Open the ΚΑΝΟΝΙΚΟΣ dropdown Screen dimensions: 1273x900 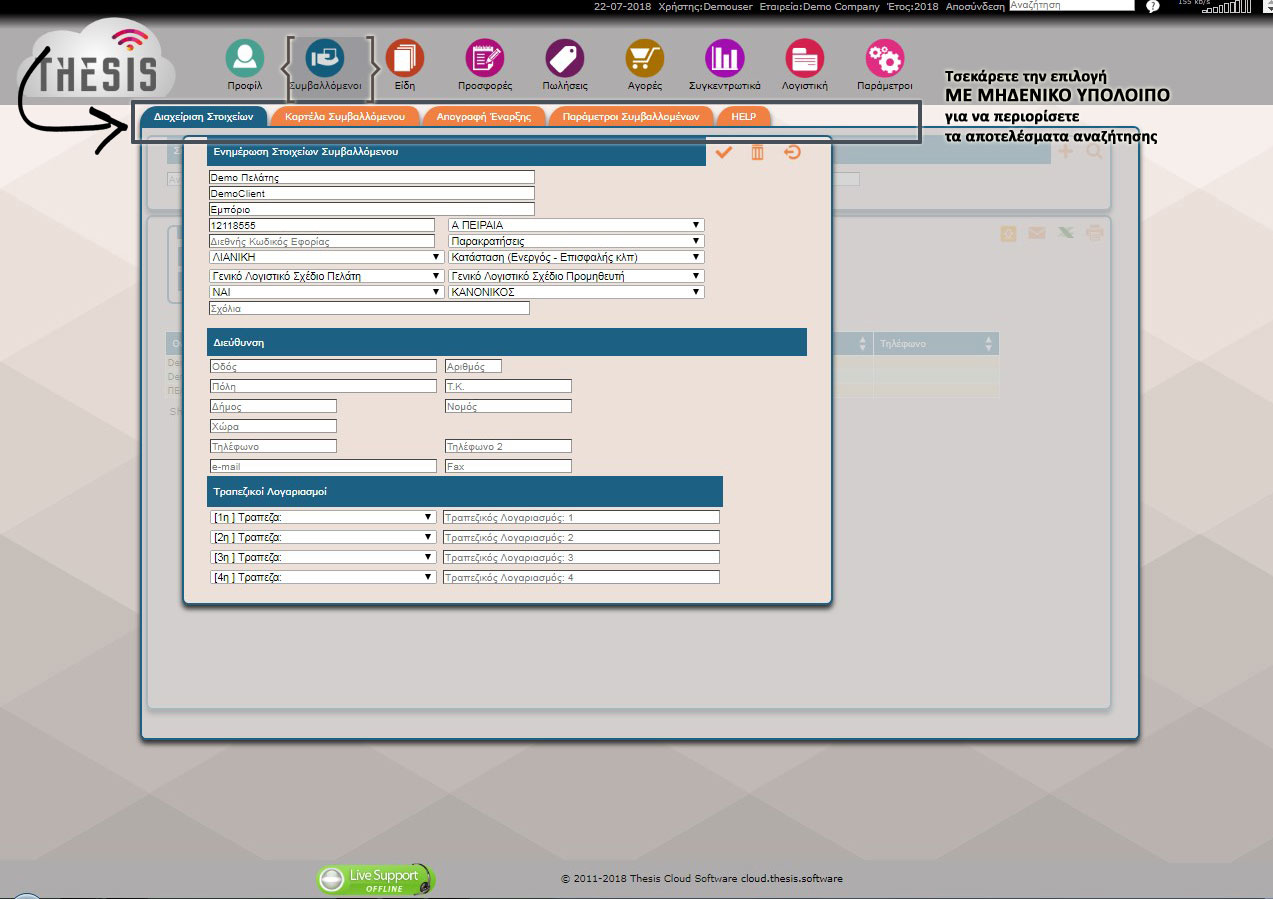(x=576, y=292)
